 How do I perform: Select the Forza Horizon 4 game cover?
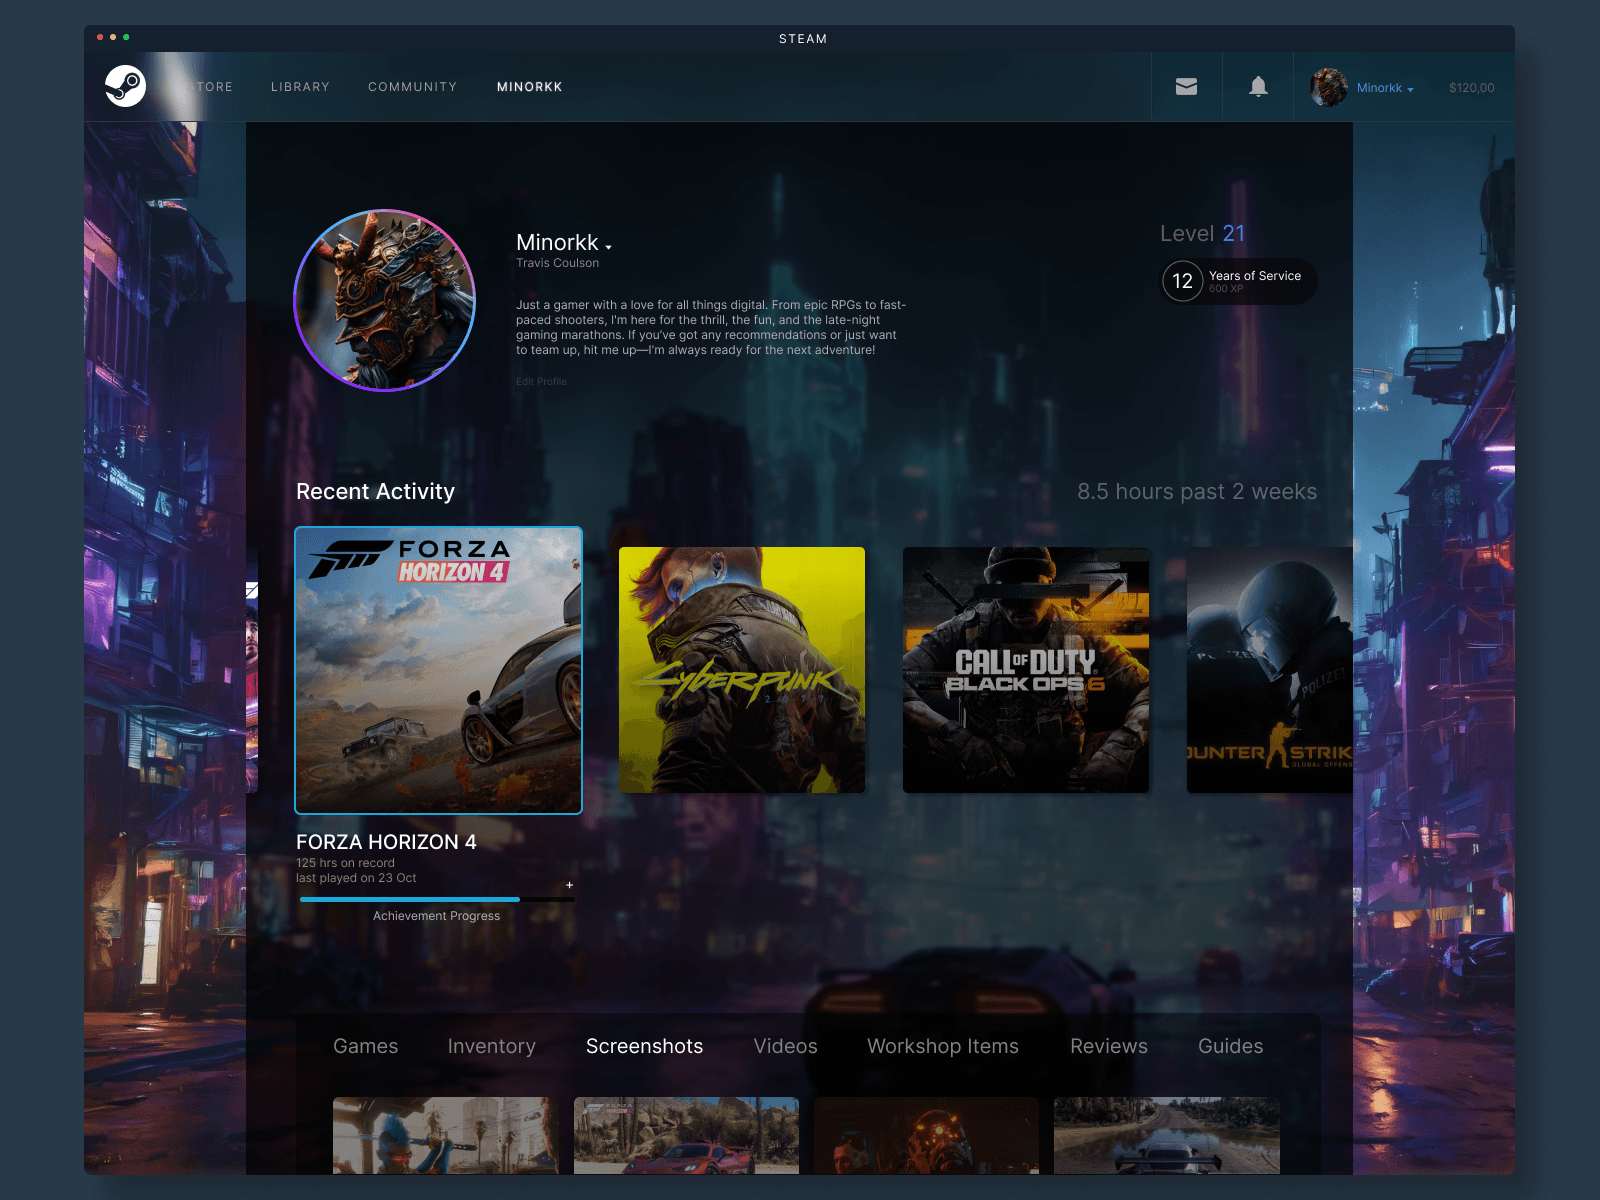[438, 670]
